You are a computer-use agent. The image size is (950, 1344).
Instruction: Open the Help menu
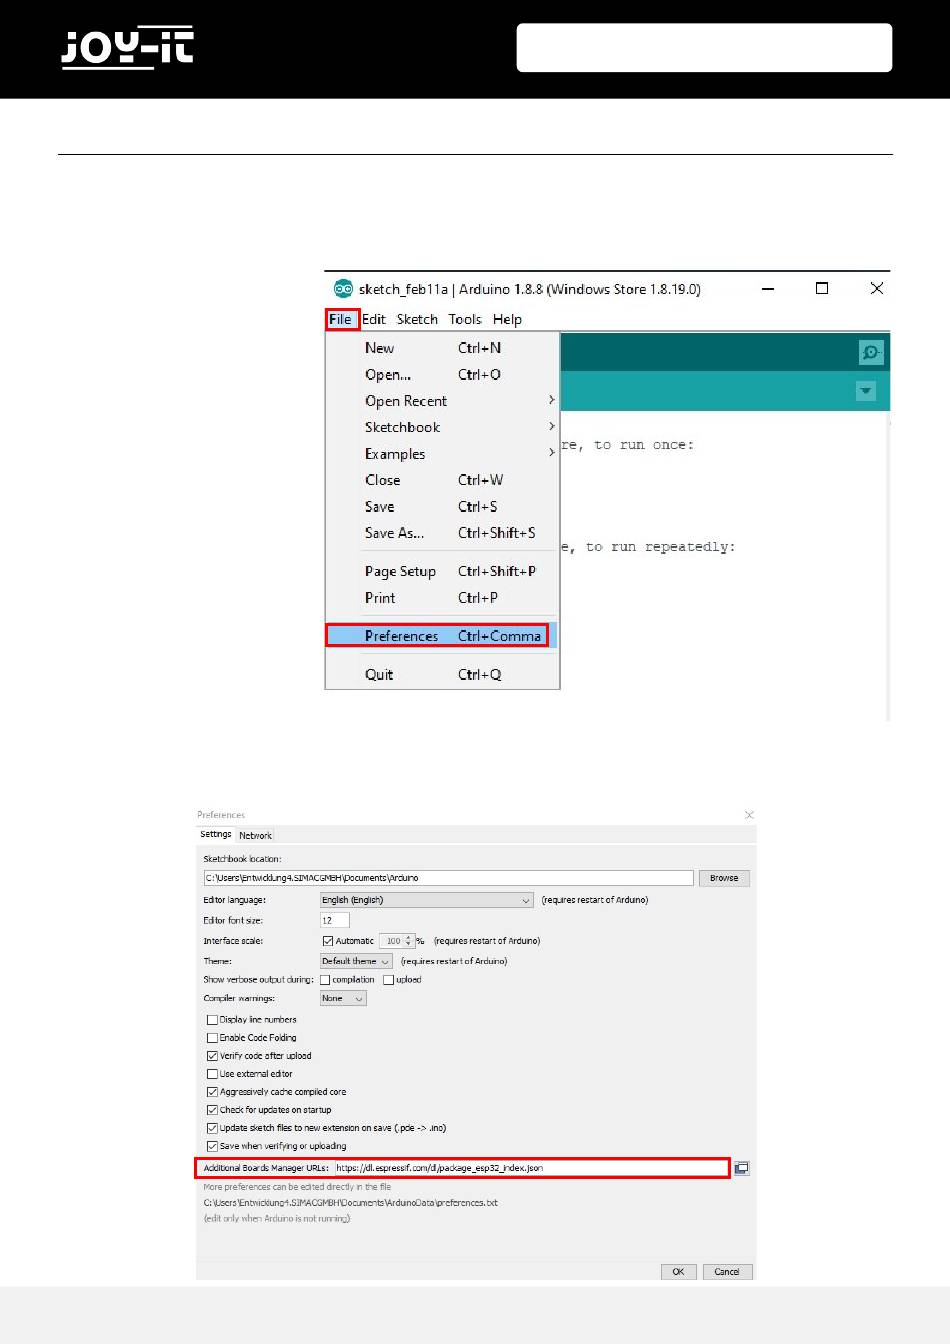507,320
